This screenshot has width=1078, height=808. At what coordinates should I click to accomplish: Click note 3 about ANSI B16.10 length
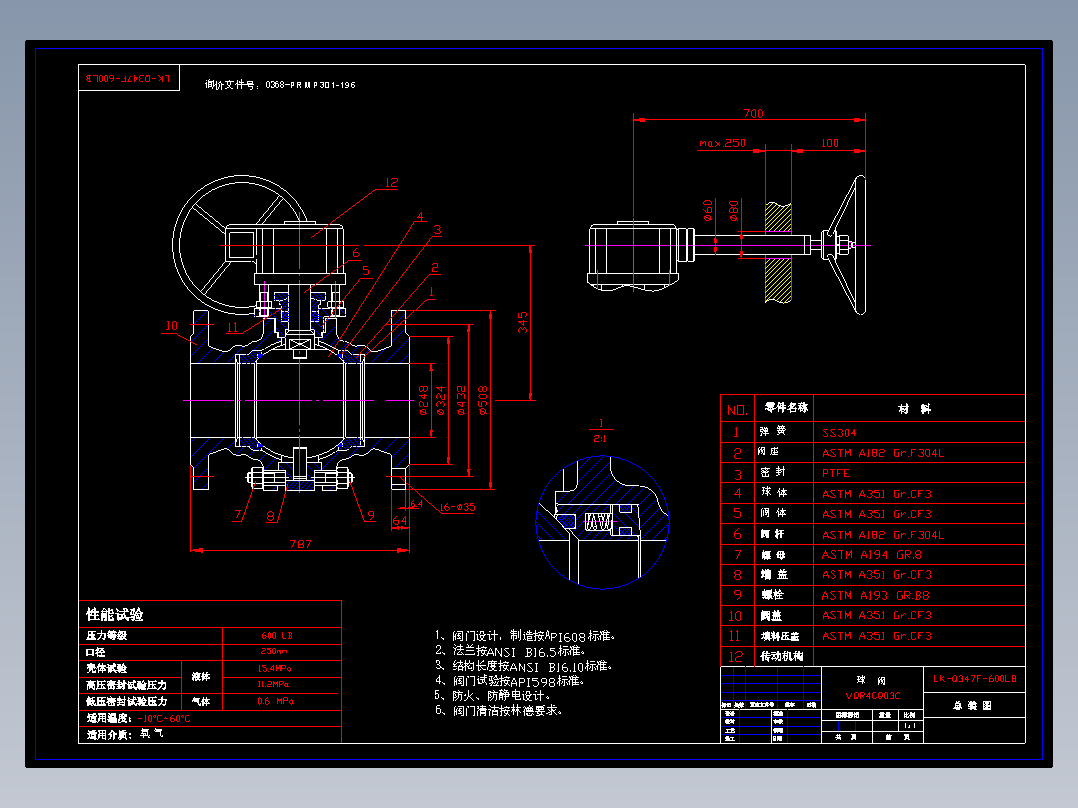point(523,666)
